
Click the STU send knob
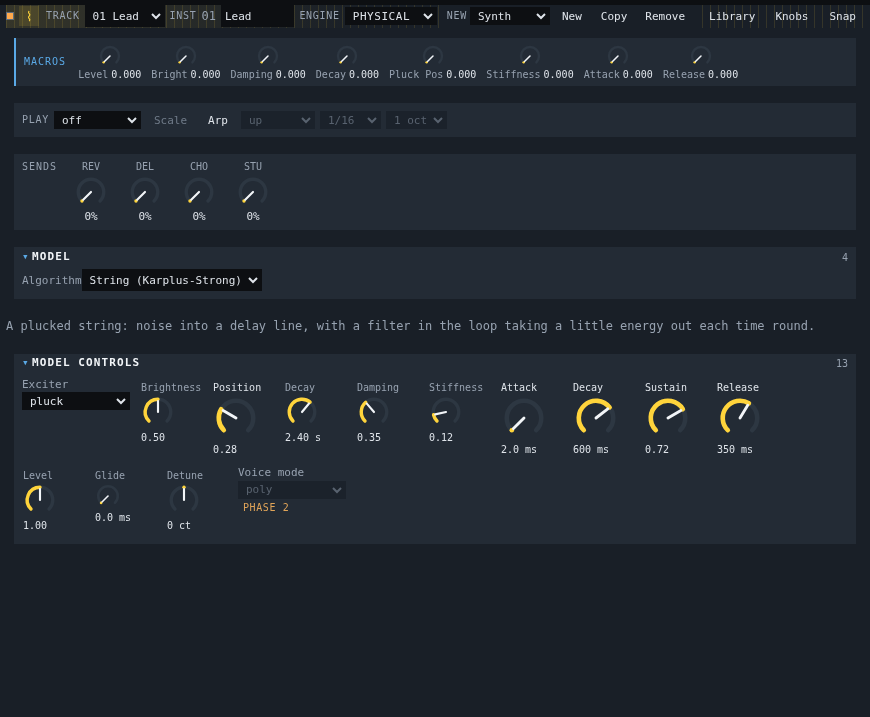pos(252,193)
